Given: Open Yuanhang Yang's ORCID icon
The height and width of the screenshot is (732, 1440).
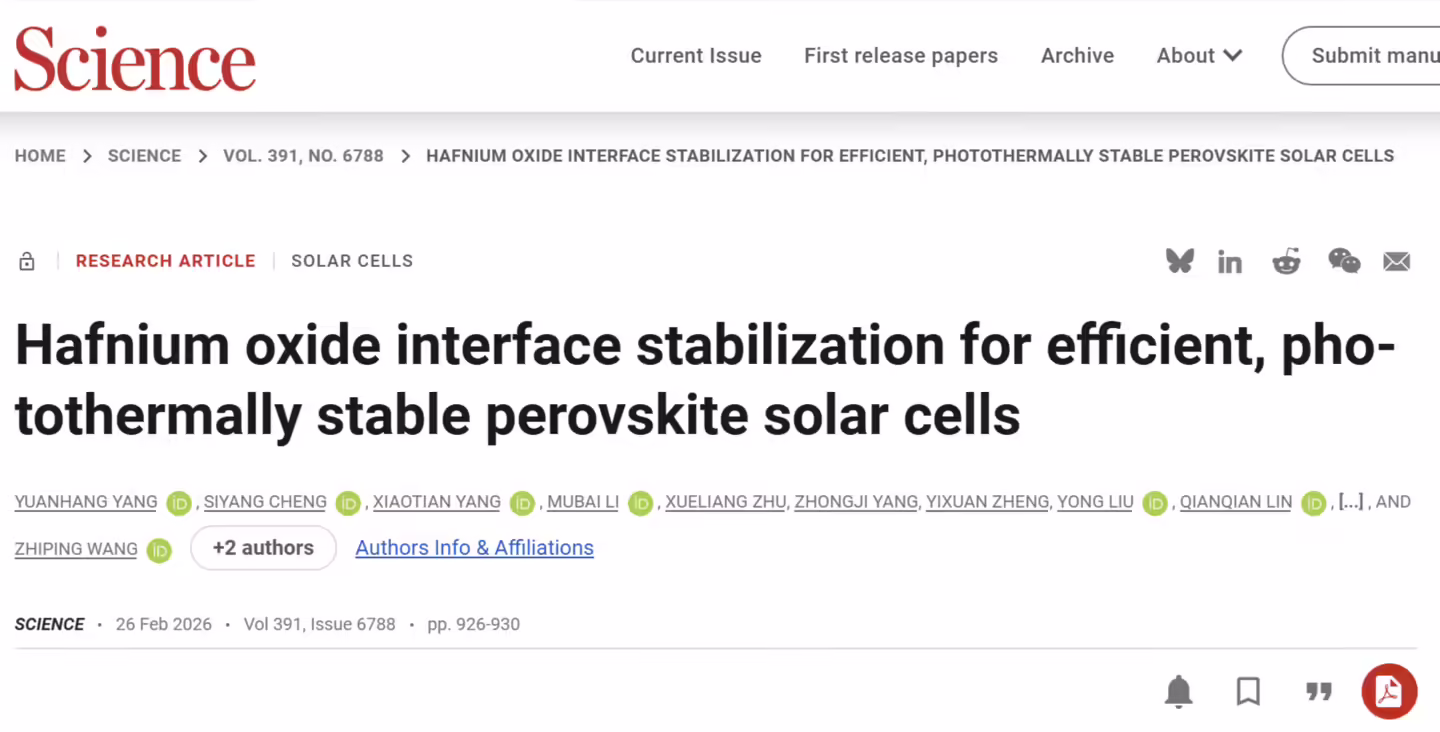Looking at the screenshot, I should pos(179,503).
